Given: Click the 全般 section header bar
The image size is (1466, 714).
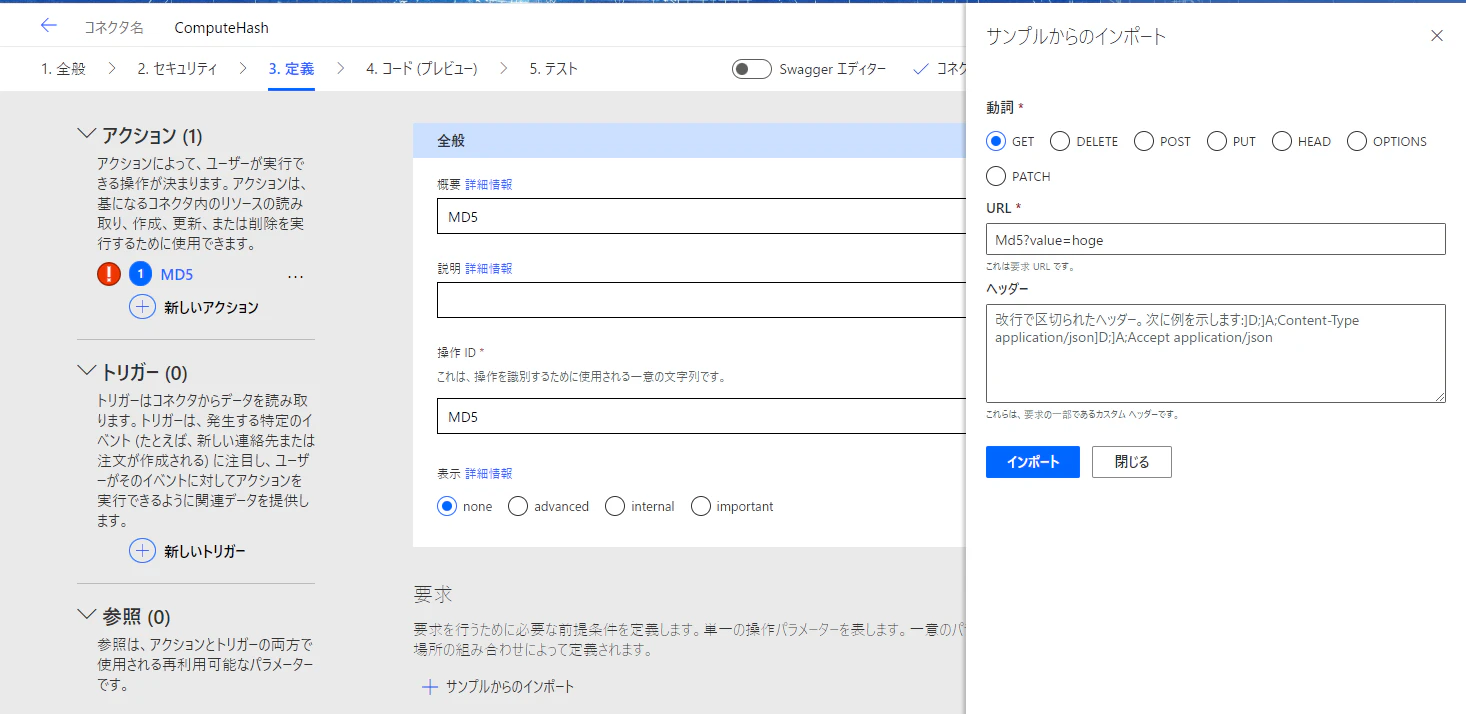Looking at the screenshot, I should (x=689, y=141).
